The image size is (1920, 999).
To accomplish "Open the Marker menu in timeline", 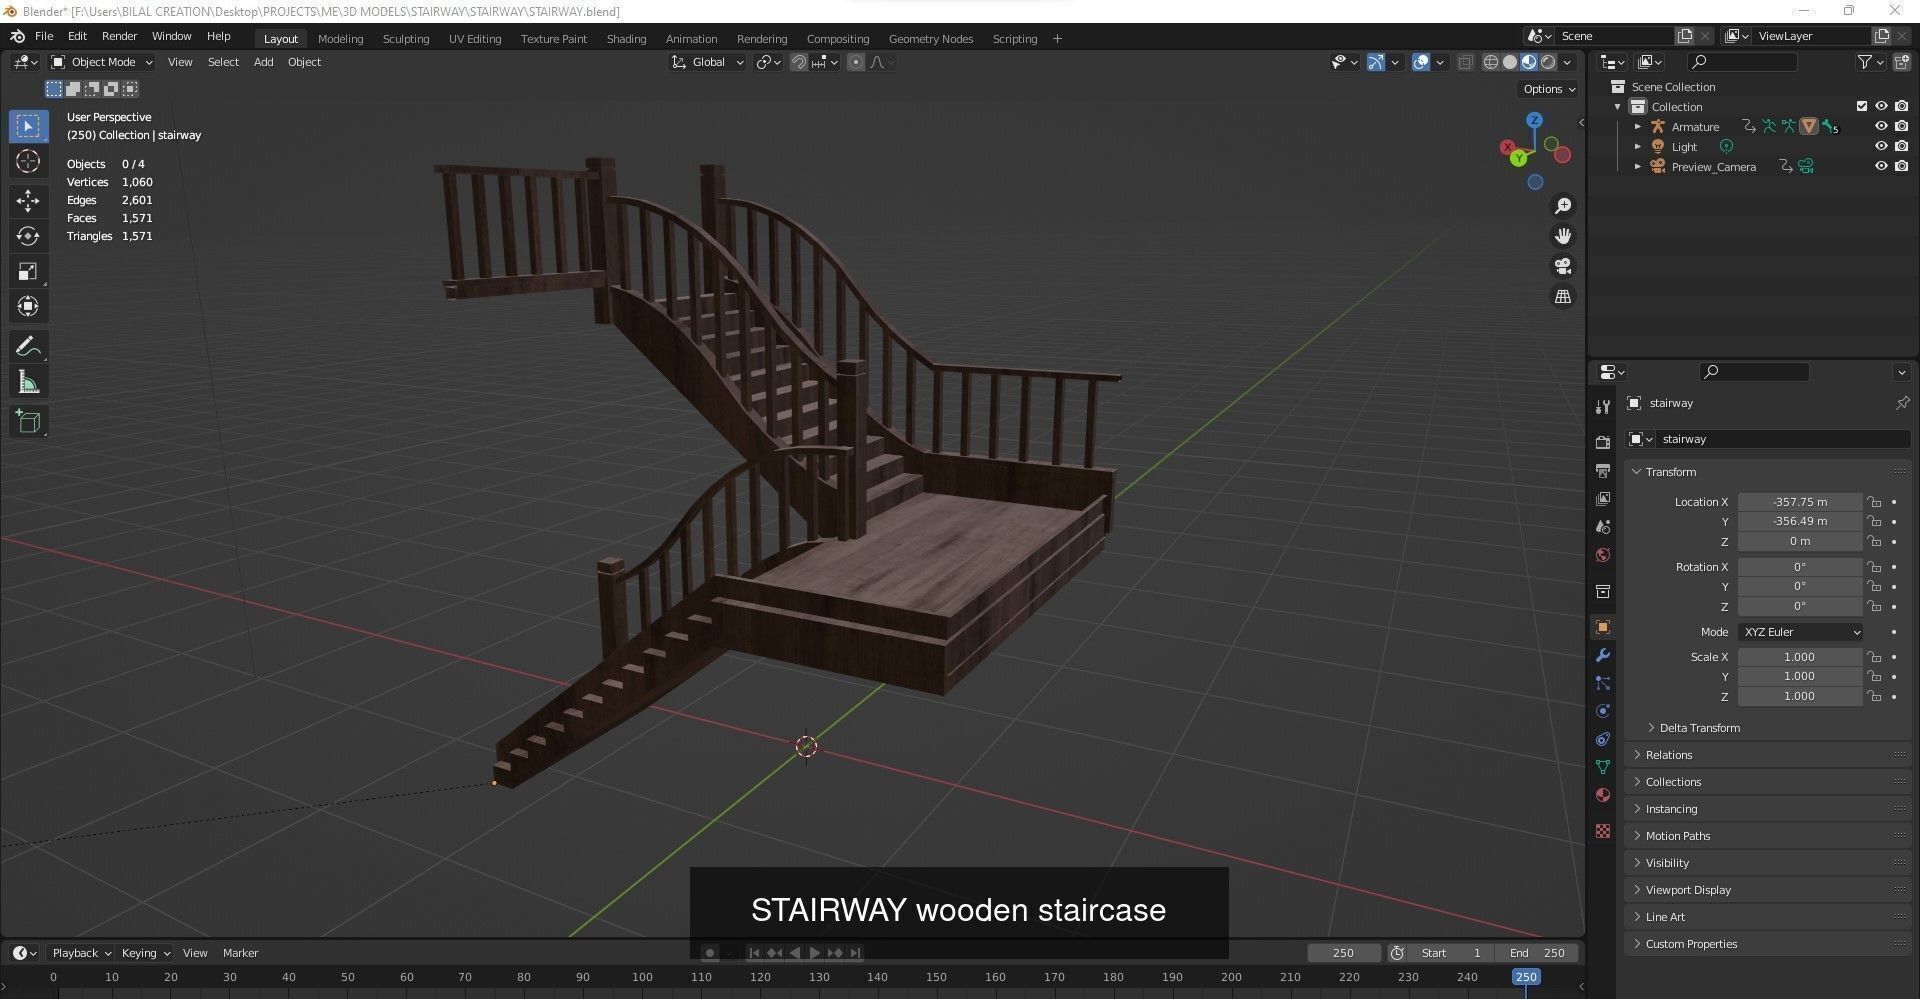I will click(x=240, y=953).
